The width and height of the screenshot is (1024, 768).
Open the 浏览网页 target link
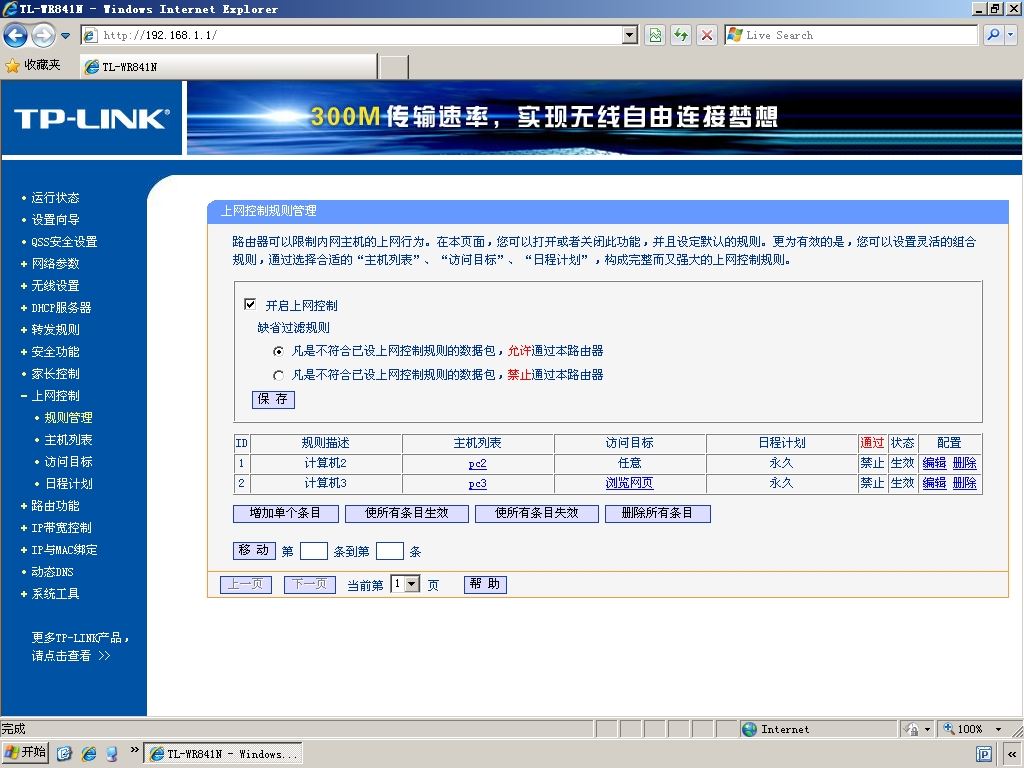(x=630, y=483)
